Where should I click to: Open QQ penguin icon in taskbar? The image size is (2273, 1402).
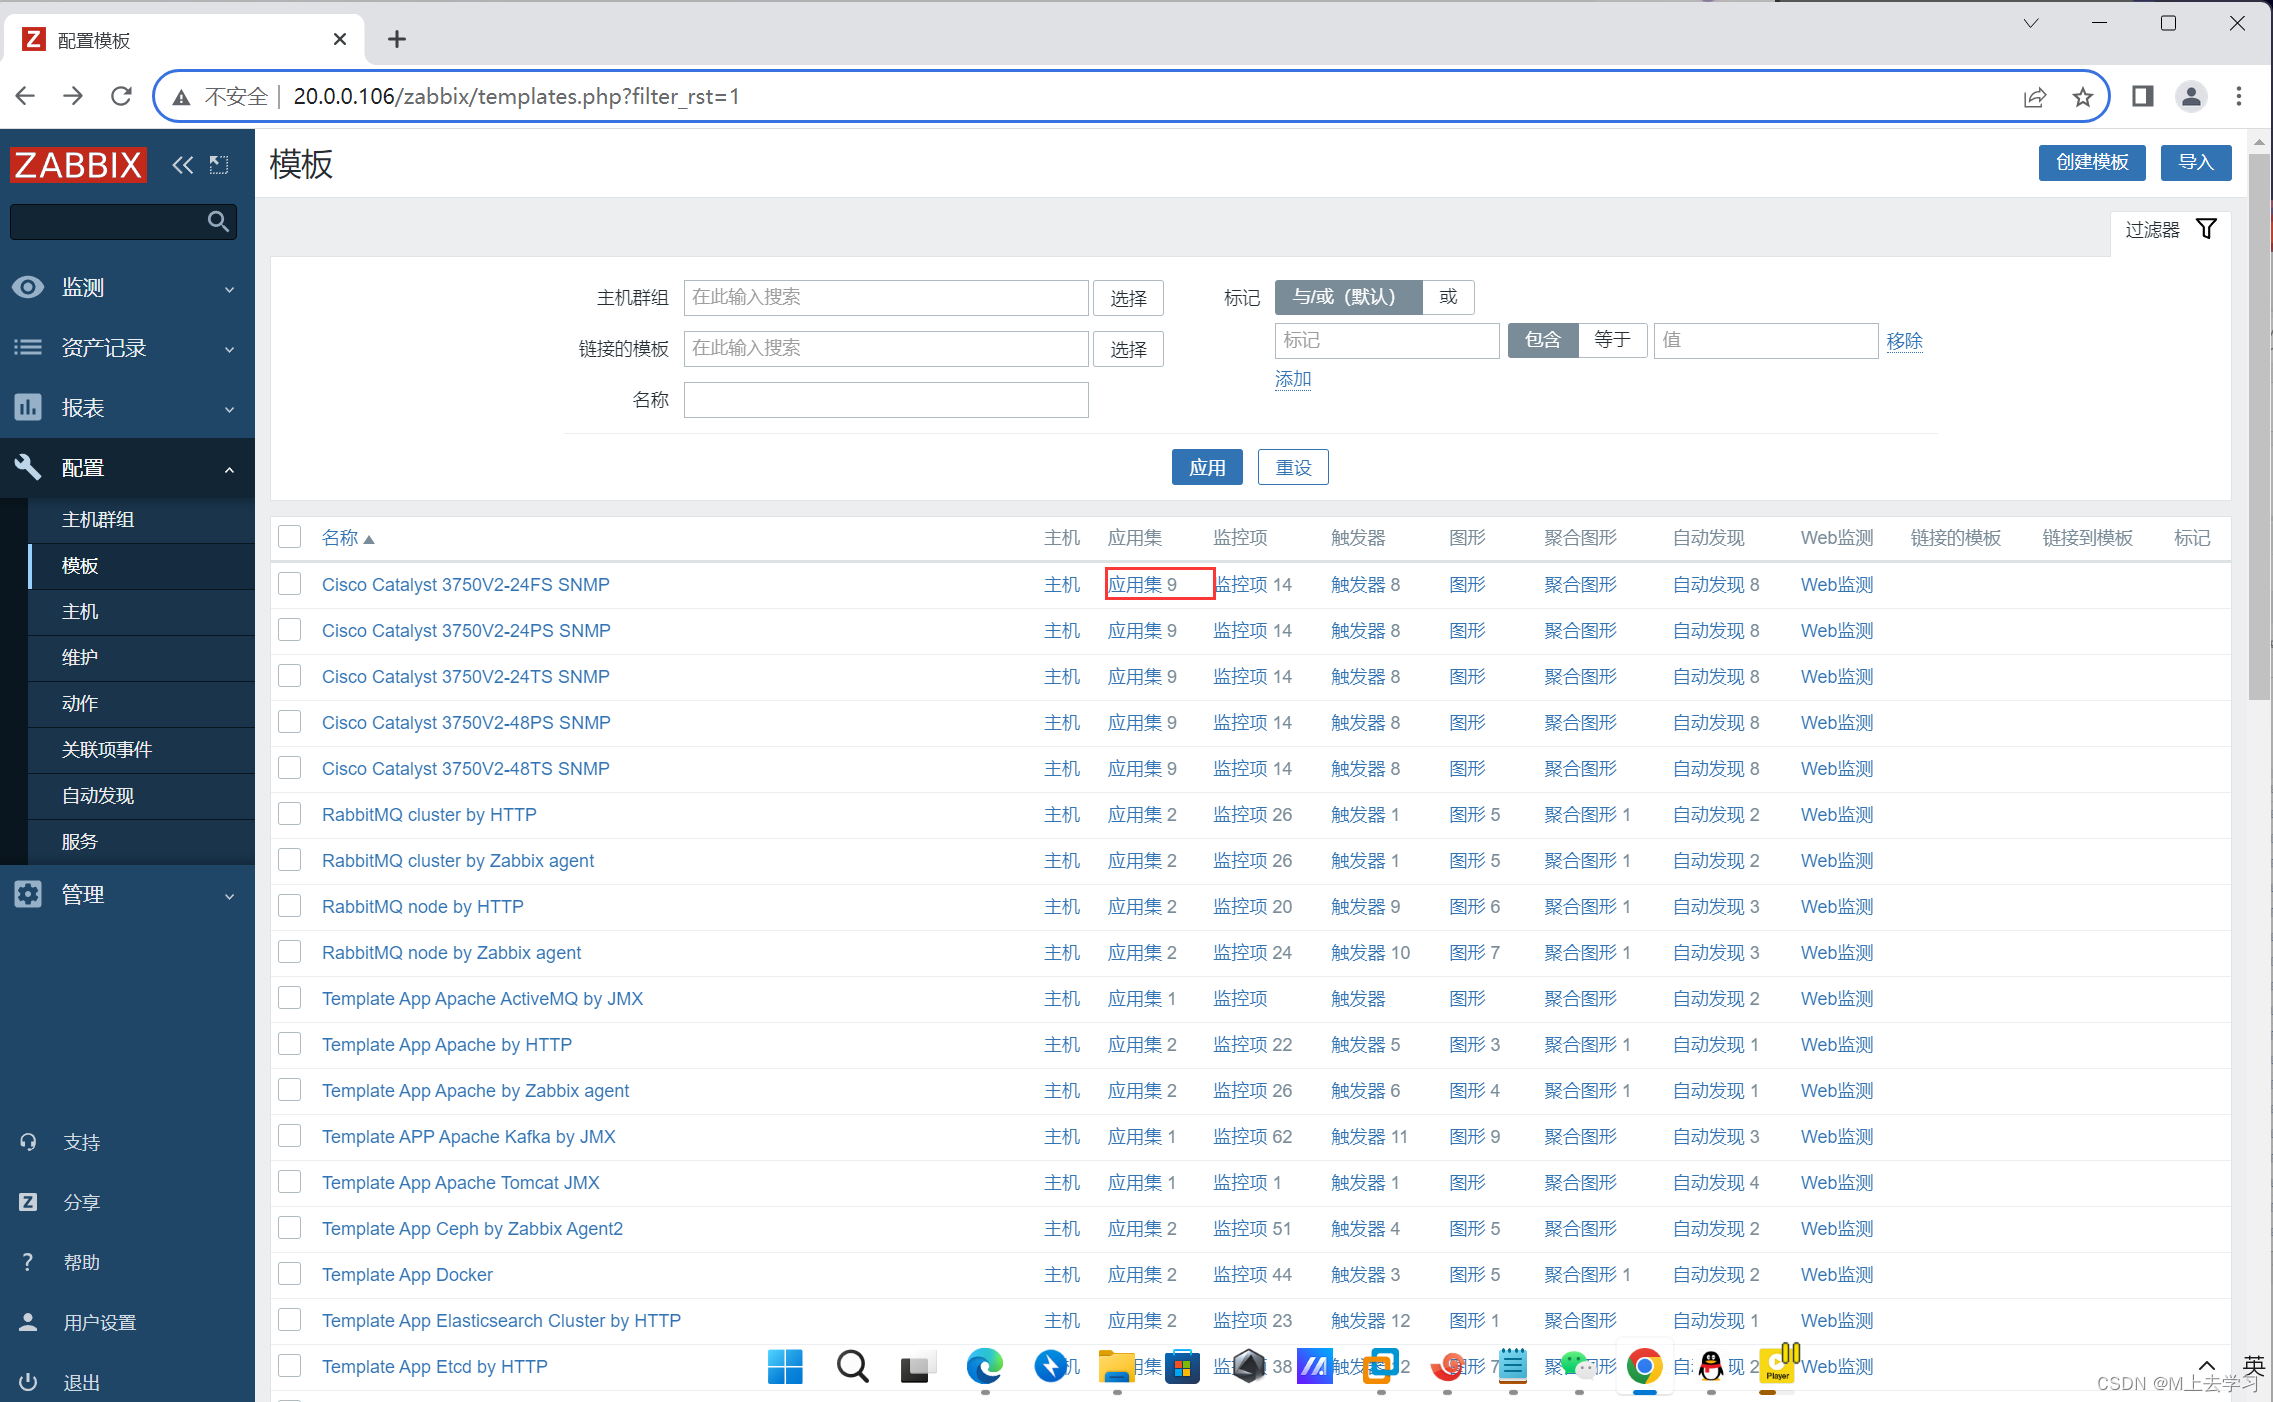(1711, 1366)
